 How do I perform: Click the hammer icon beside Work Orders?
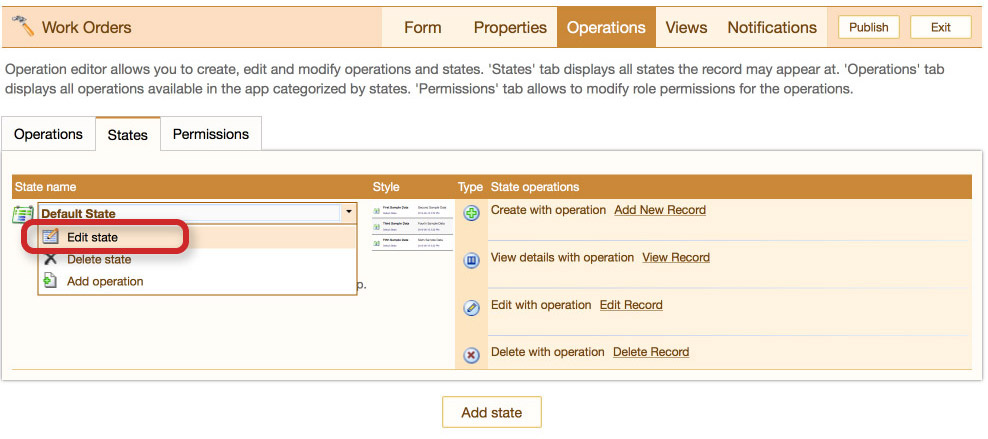[22, 27]
